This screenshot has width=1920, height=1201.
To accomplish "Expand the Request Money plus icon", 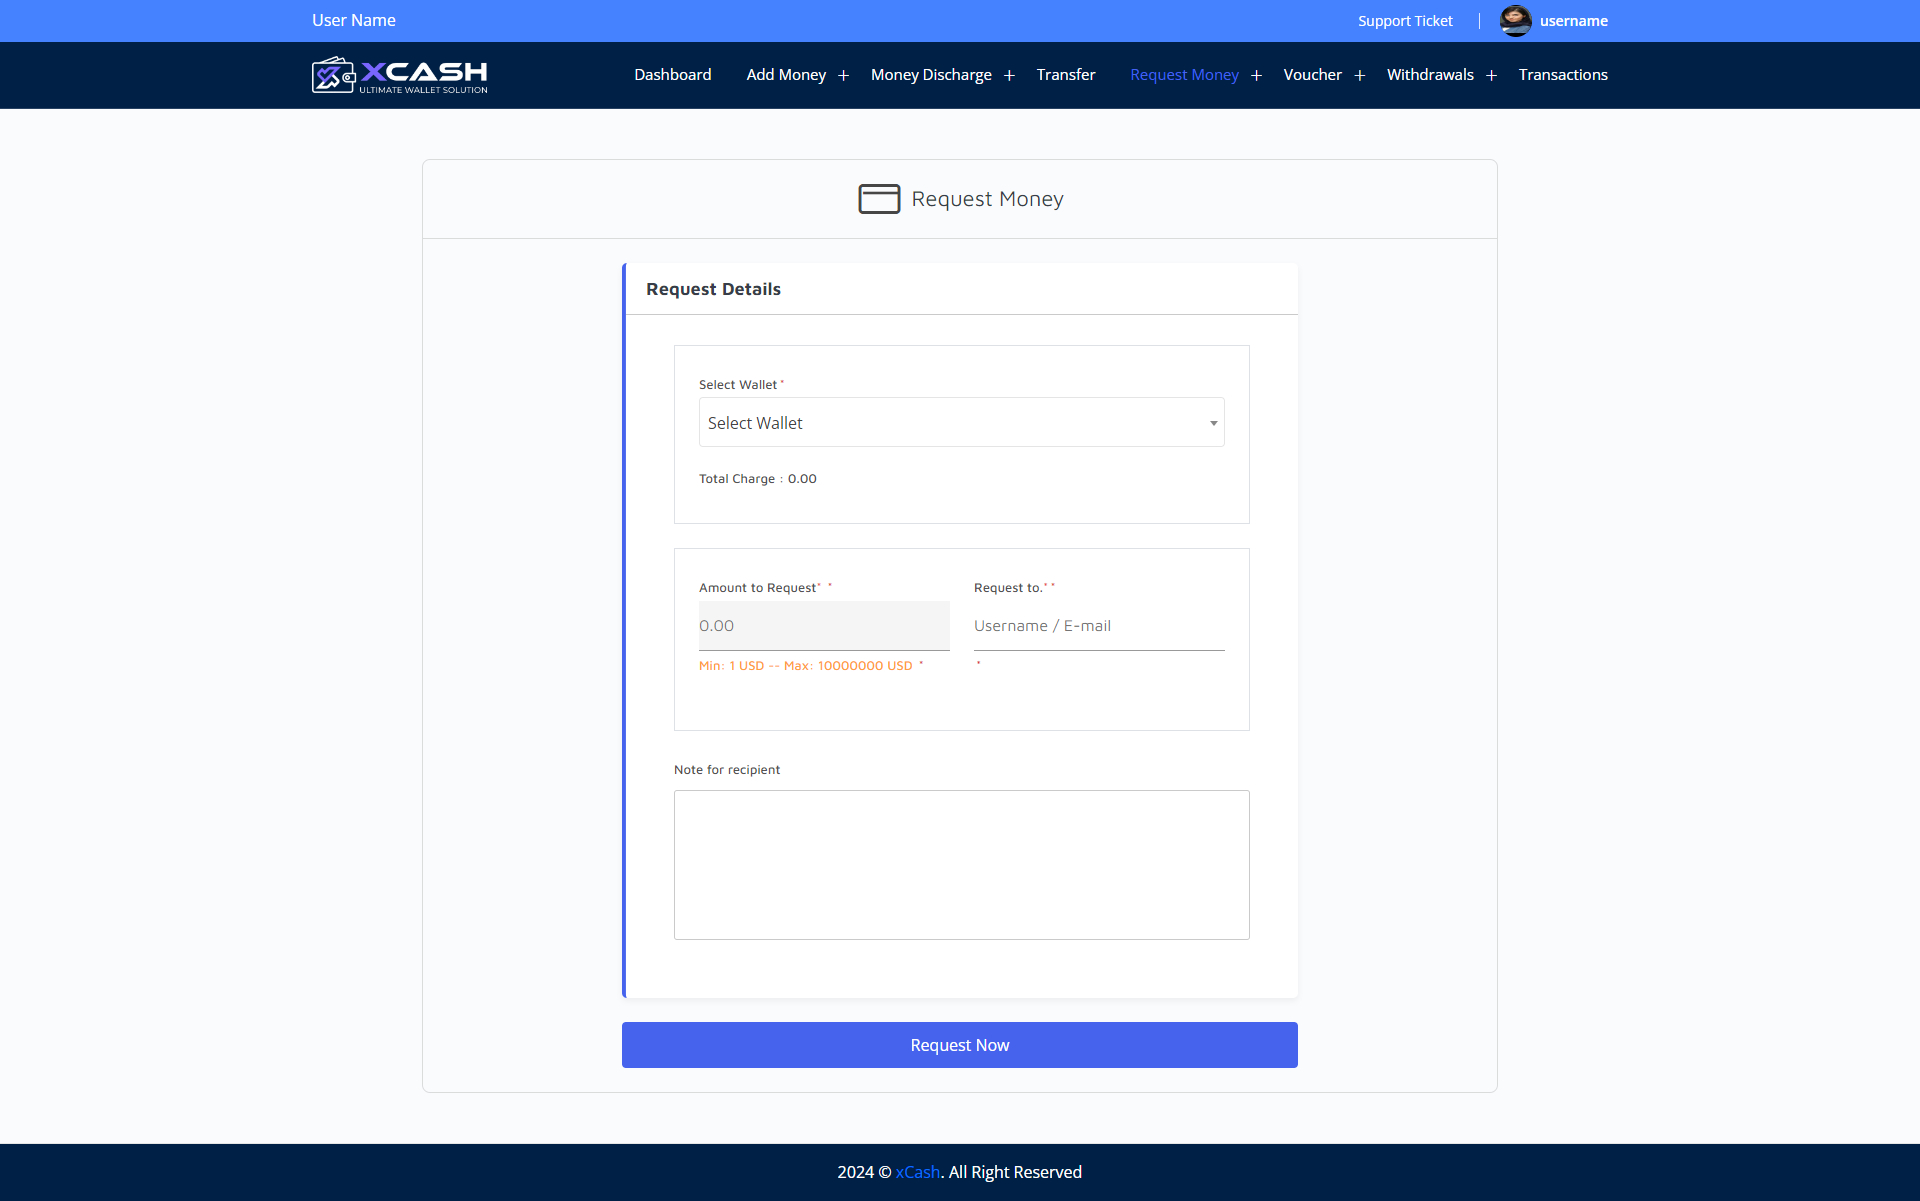I will click(x=1256, y=76).
